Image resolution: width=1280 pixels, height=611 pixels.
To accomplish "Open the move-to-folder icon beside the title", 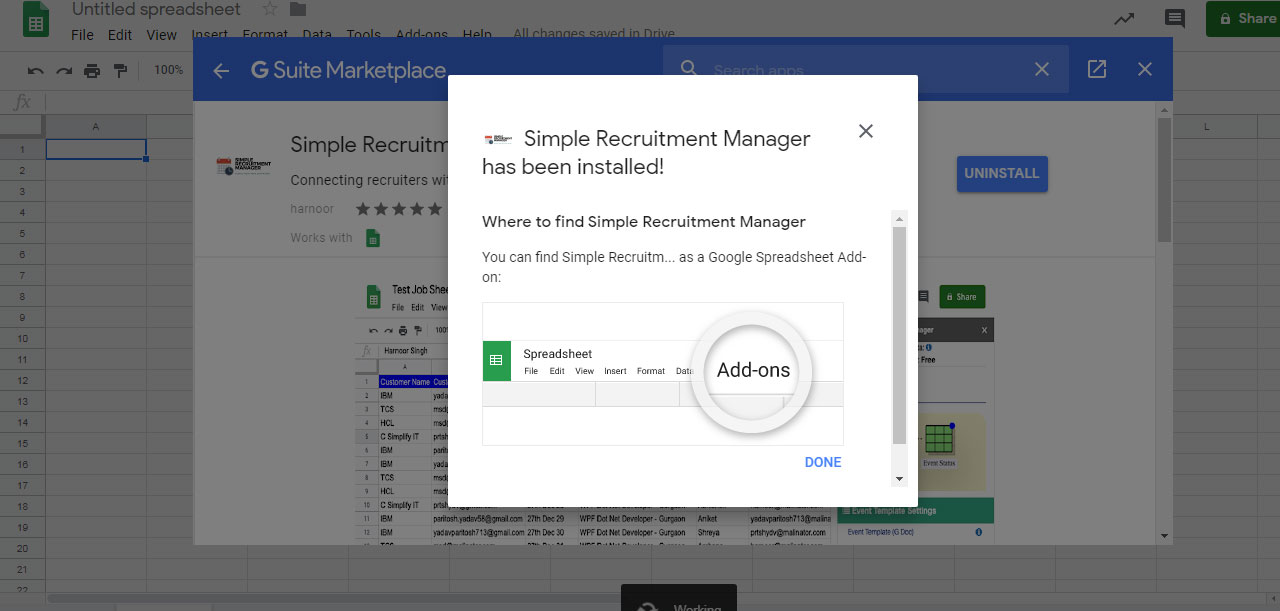I will 298,9.
